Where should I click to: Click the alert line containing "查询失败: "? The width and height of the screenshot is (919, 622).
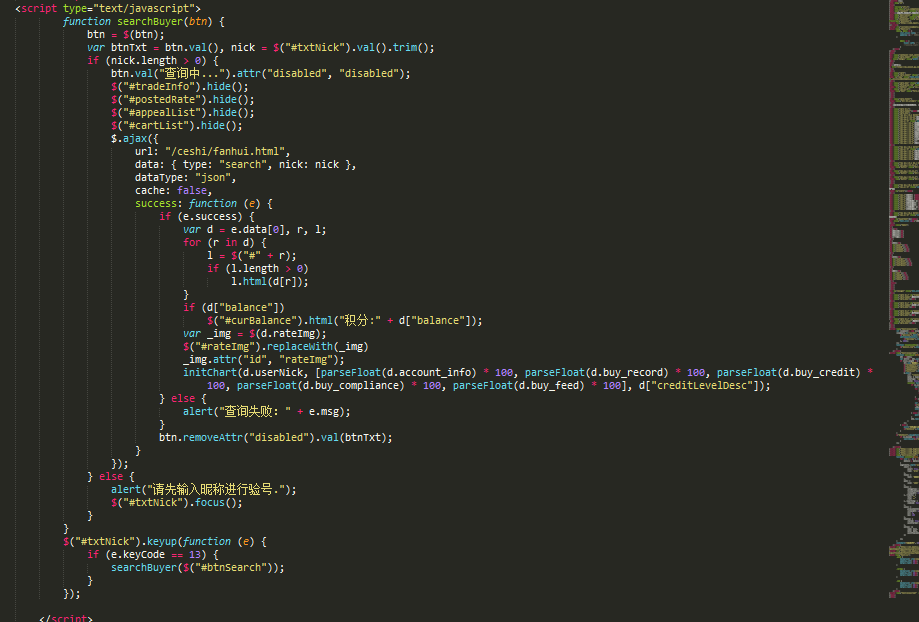pos(267,411)
